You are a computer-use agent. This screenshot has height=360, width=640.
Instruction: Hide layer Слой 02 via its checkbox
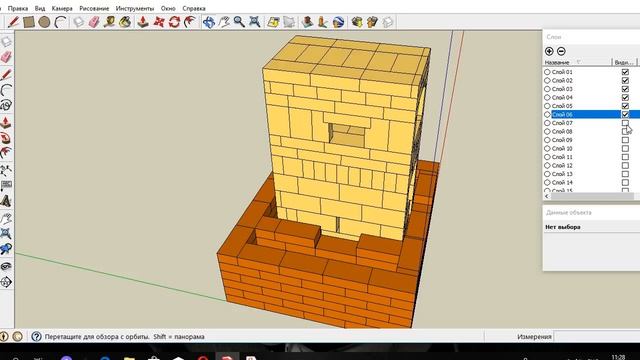coord(625,80)
